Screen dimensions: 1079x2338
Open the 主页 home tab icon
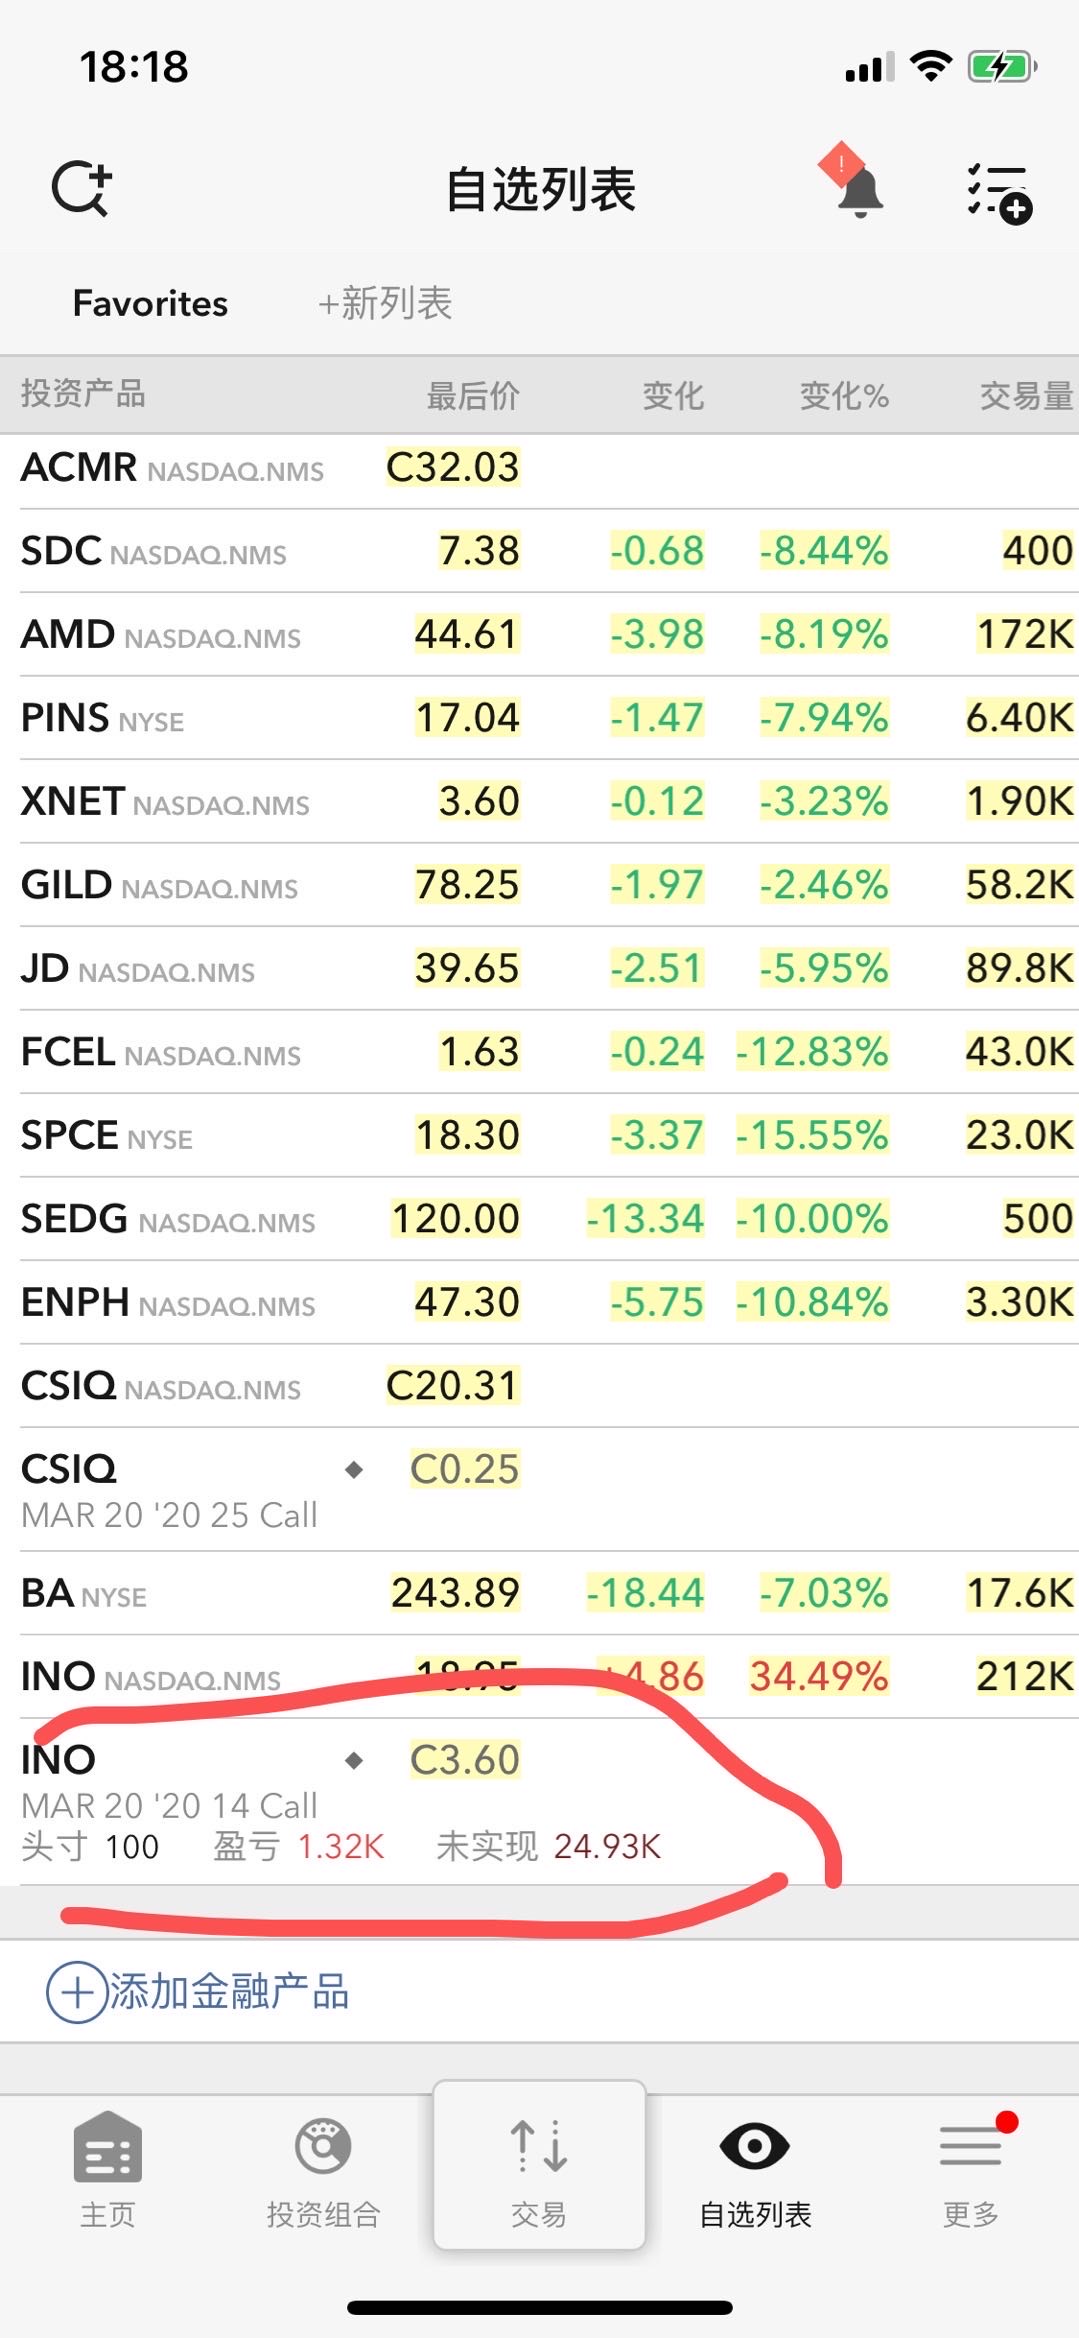107,2171
